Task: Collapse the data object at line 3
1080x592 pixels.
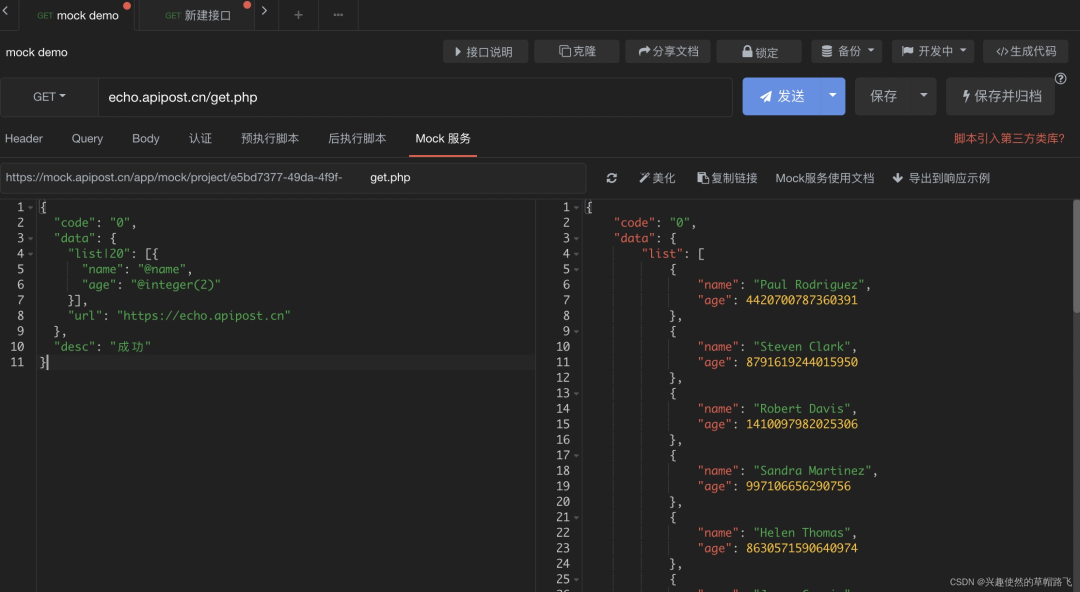Action: point(31,239)
